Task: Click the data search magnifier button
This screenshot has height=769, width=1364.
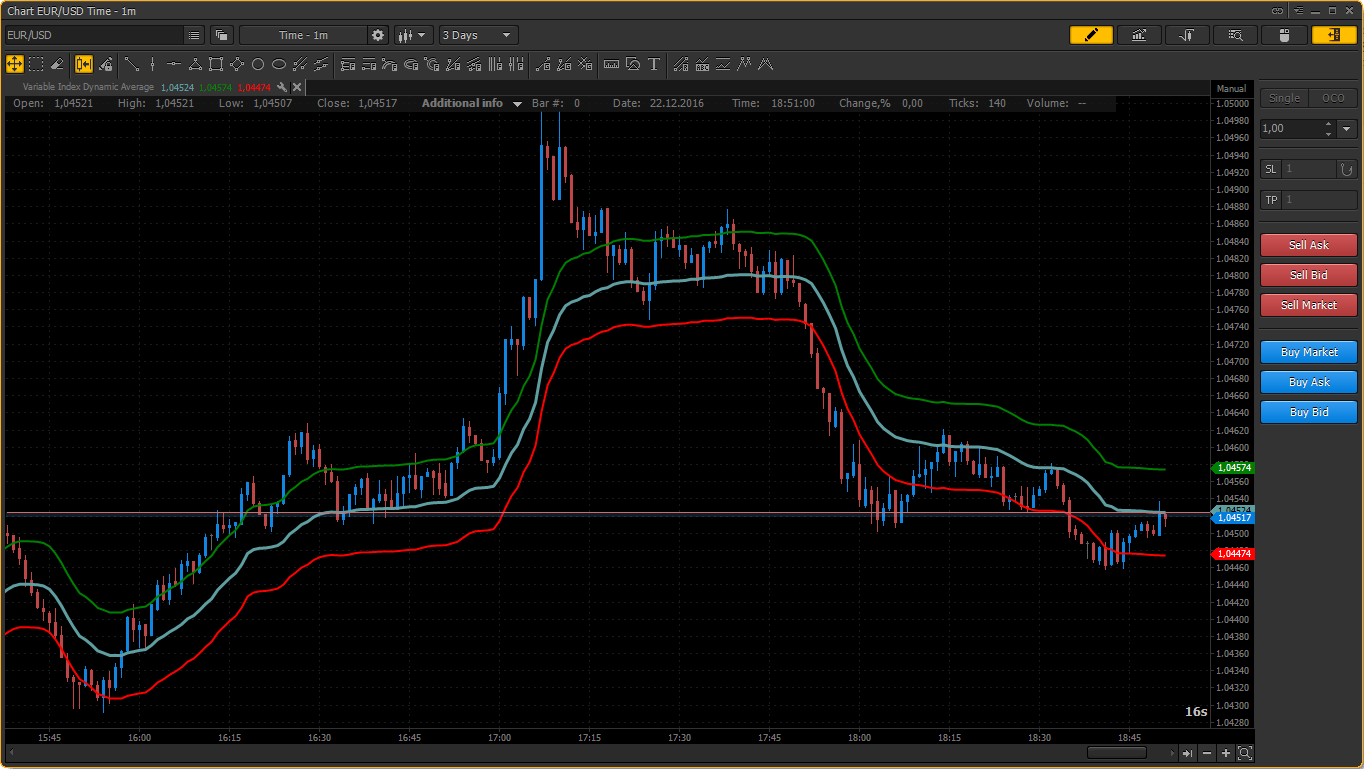Action: (1235, 35)
